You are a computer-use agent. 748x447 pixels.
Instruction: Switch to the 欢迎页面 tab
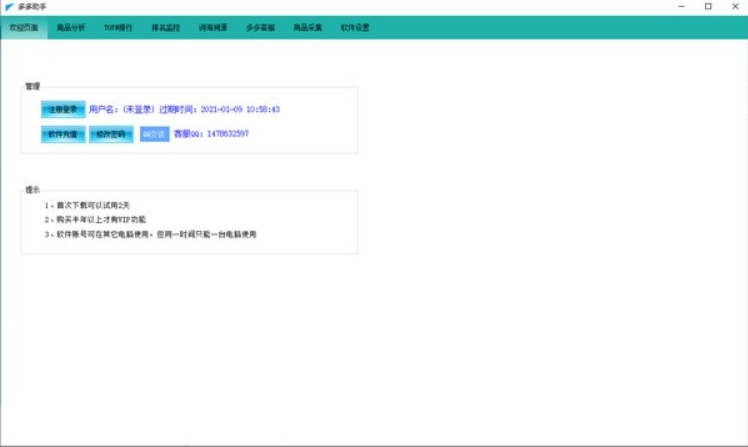coord(23,28)
